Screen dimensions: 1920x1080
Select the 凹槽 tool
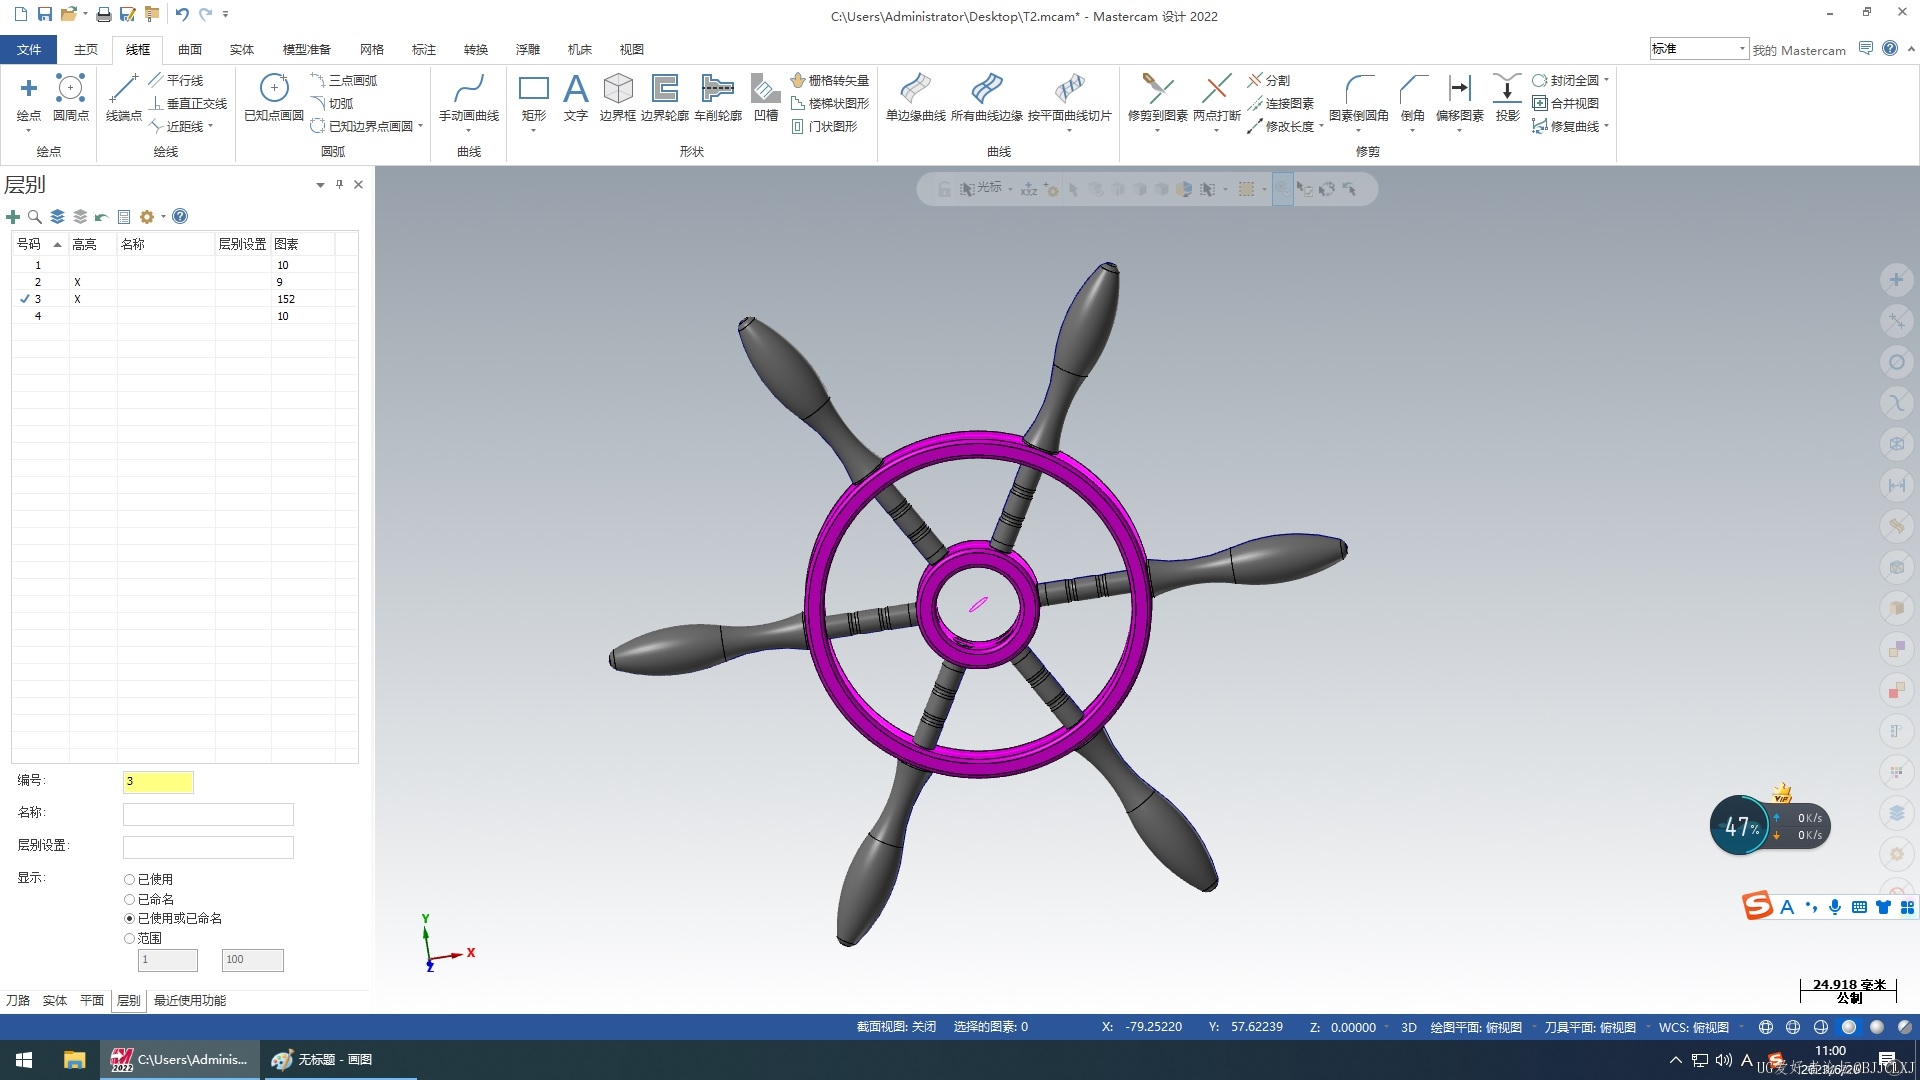[766, 97]
